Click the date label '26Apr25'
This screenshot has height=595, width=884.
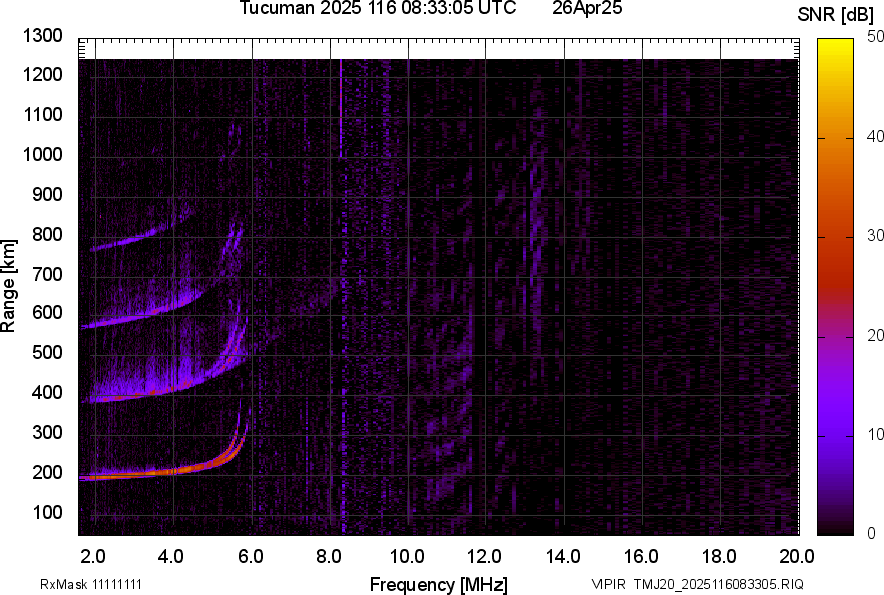click(x=587, y=8)
